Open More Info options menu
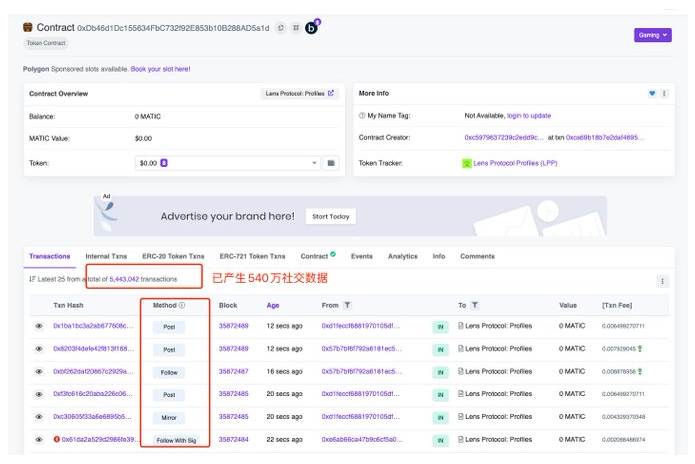Image resolution: width=695 pixels, height=464 pixels. pos(664,94)
